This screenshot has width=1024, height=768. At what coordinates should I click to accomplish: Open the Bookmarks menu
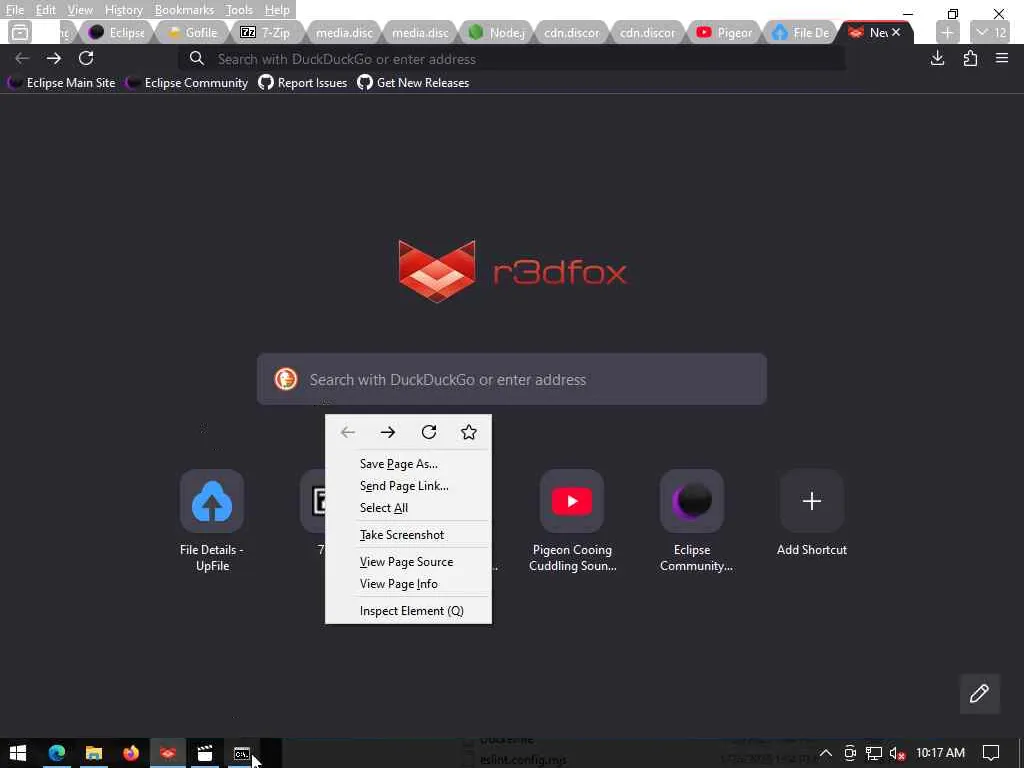pyautogui.click(x=184, y=10)
